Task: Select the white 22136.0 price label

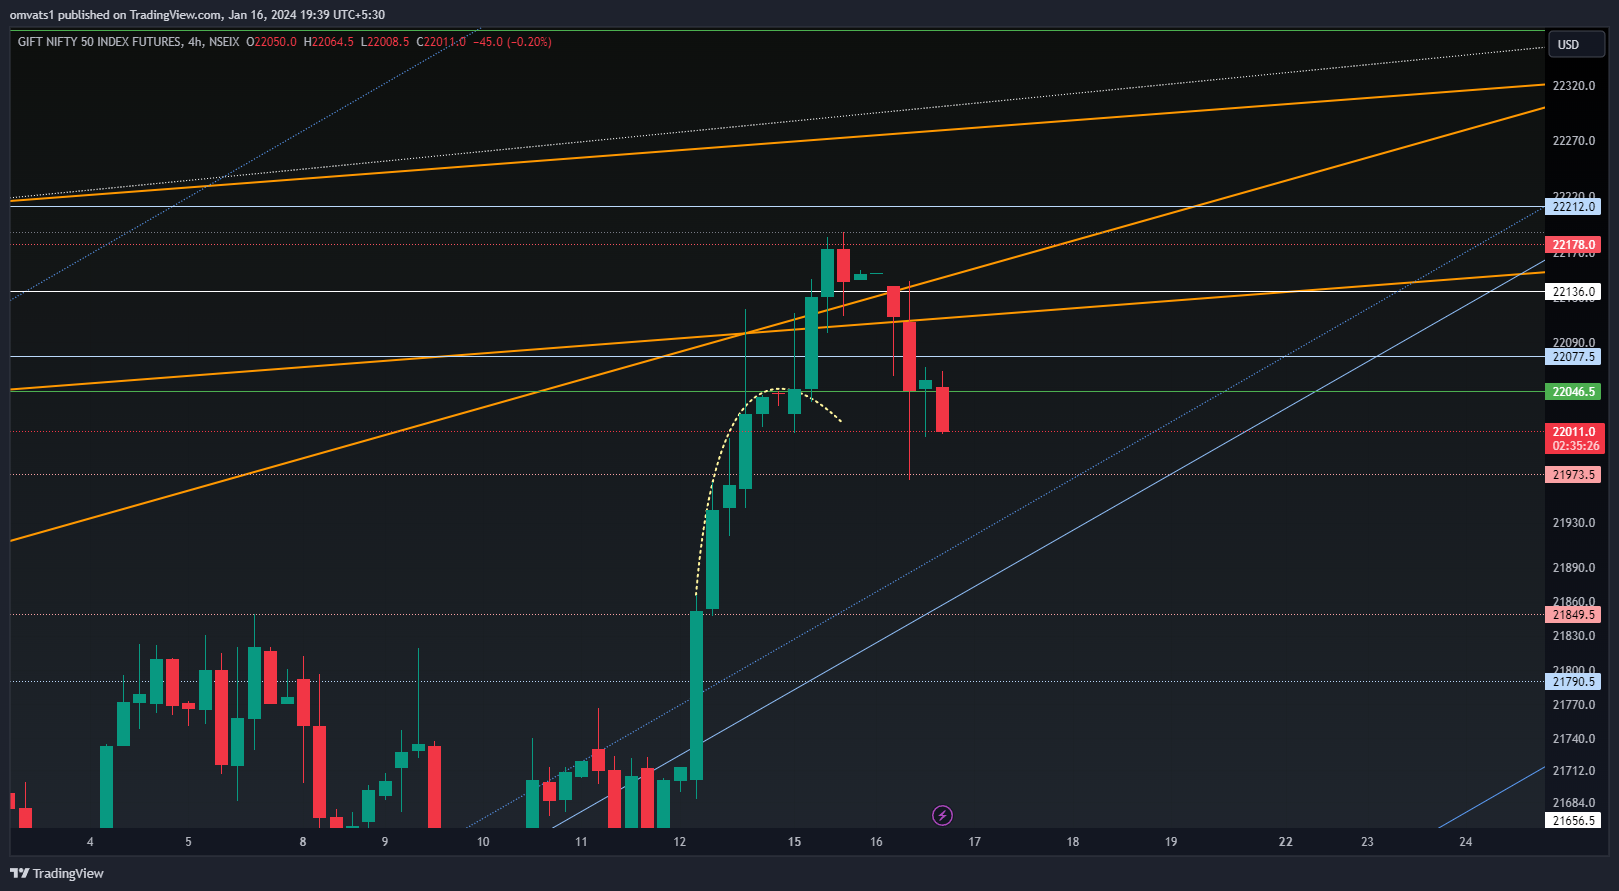Action: [1573, 292]
